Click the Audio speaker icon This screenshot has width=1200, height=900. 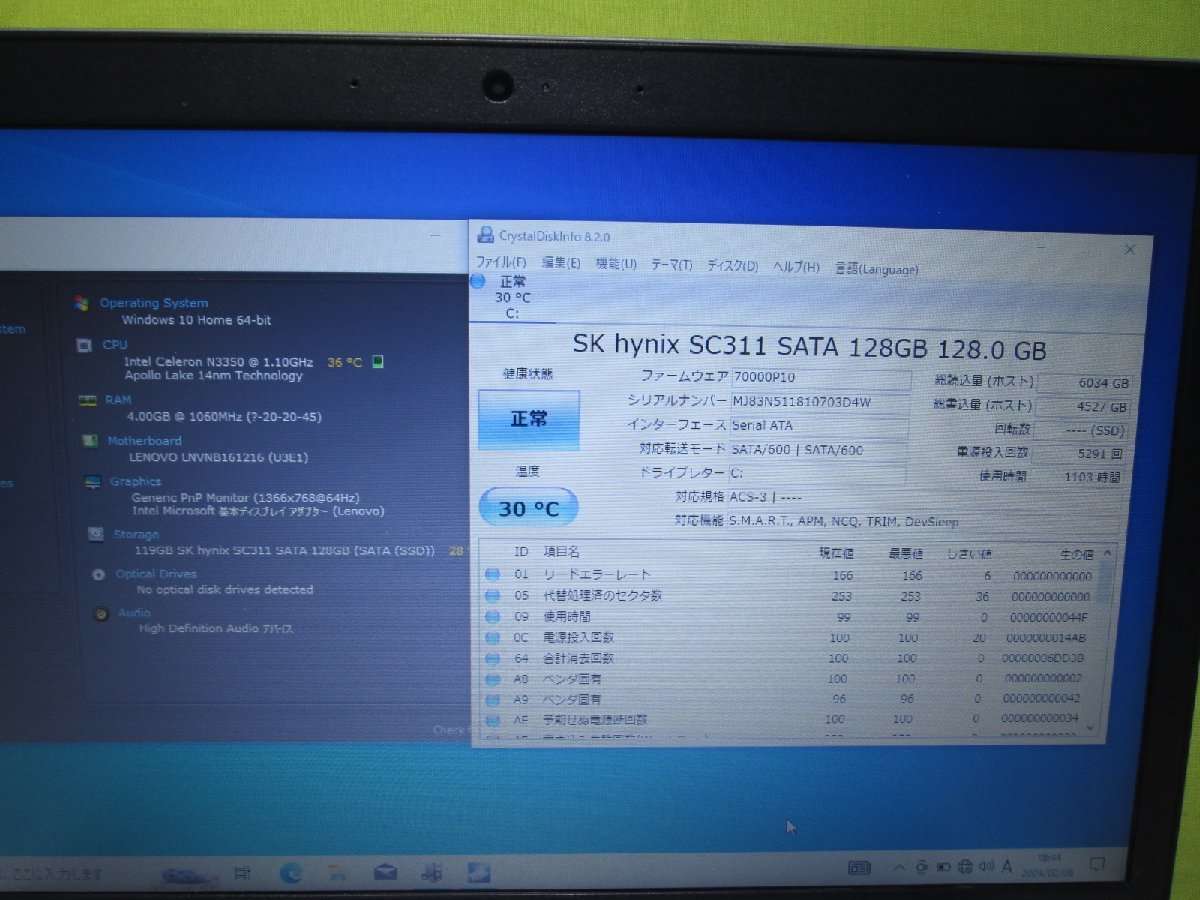(101, 613)
